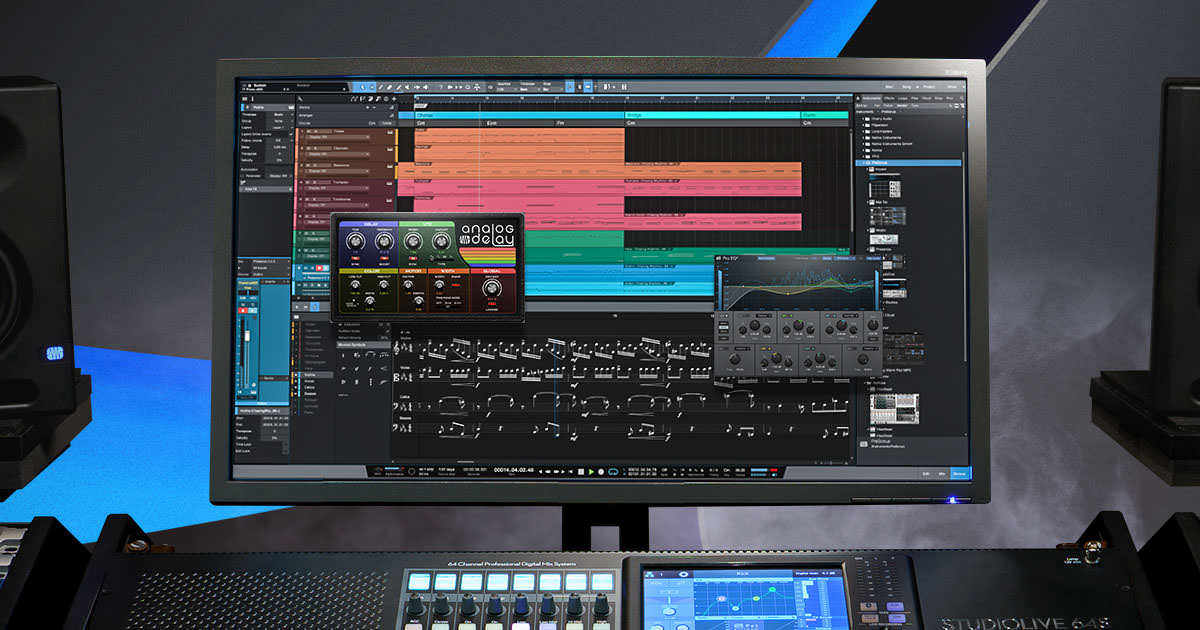Open the Mojito instrument thumbnail

[x=883, y=239]
